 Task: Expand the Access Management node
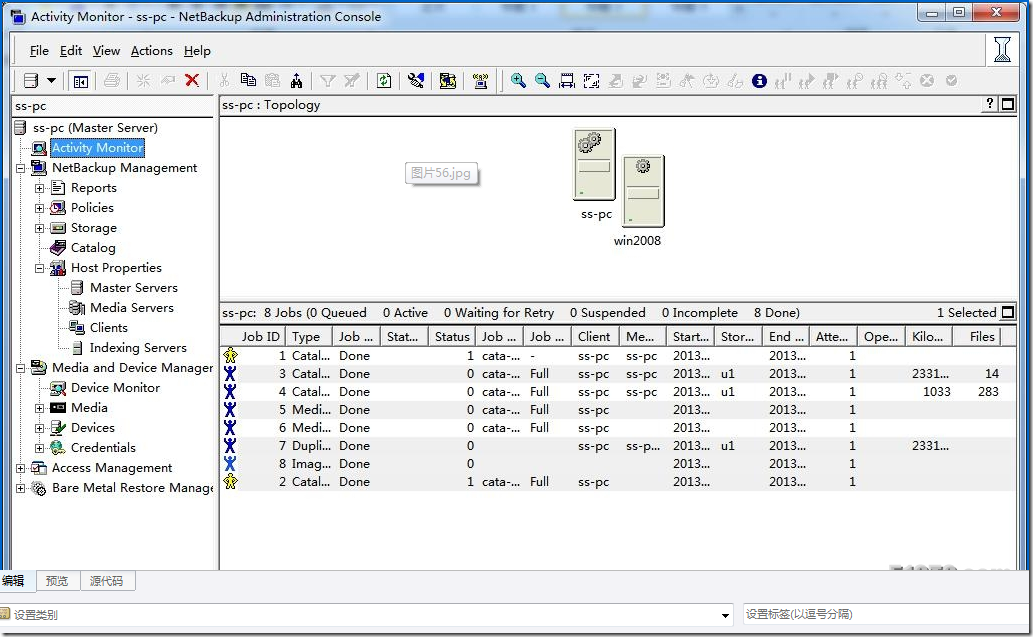click(20, 468)
